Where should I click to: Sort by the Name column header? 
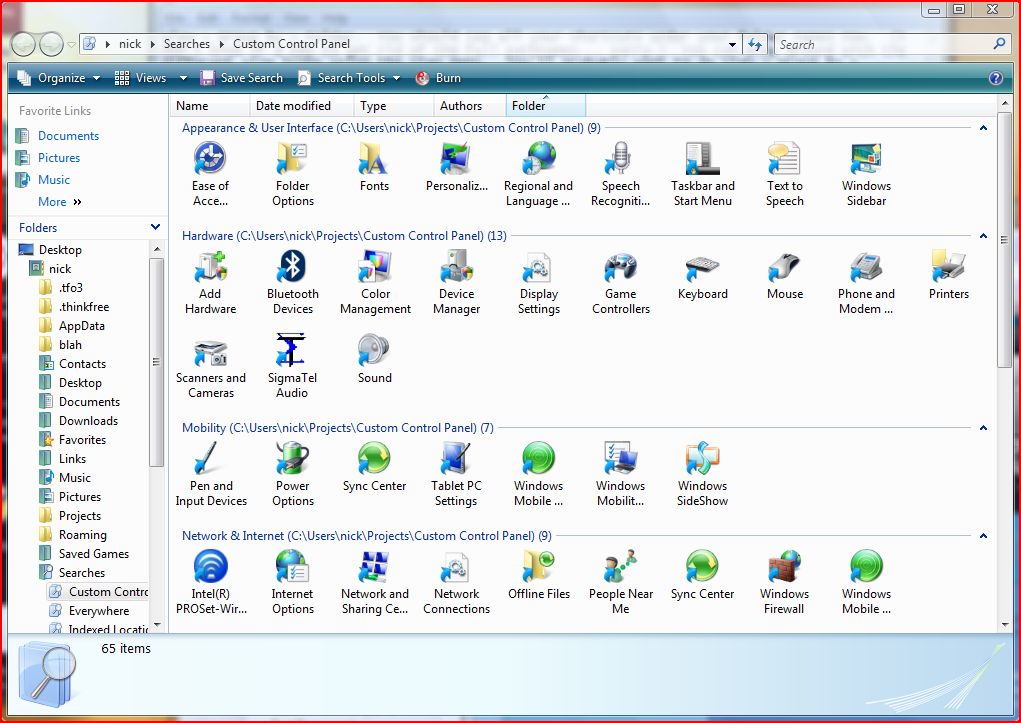pos(210,106)
